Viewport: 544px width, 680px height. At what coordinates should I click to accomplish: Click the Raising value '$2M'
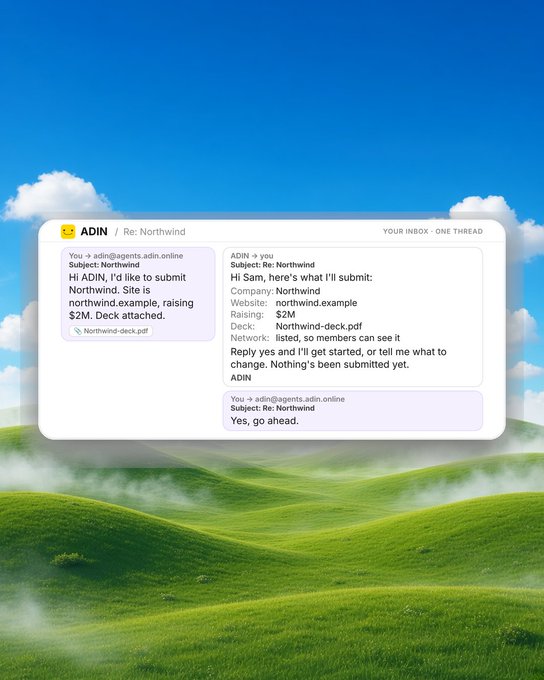click(x=285, y=314)
